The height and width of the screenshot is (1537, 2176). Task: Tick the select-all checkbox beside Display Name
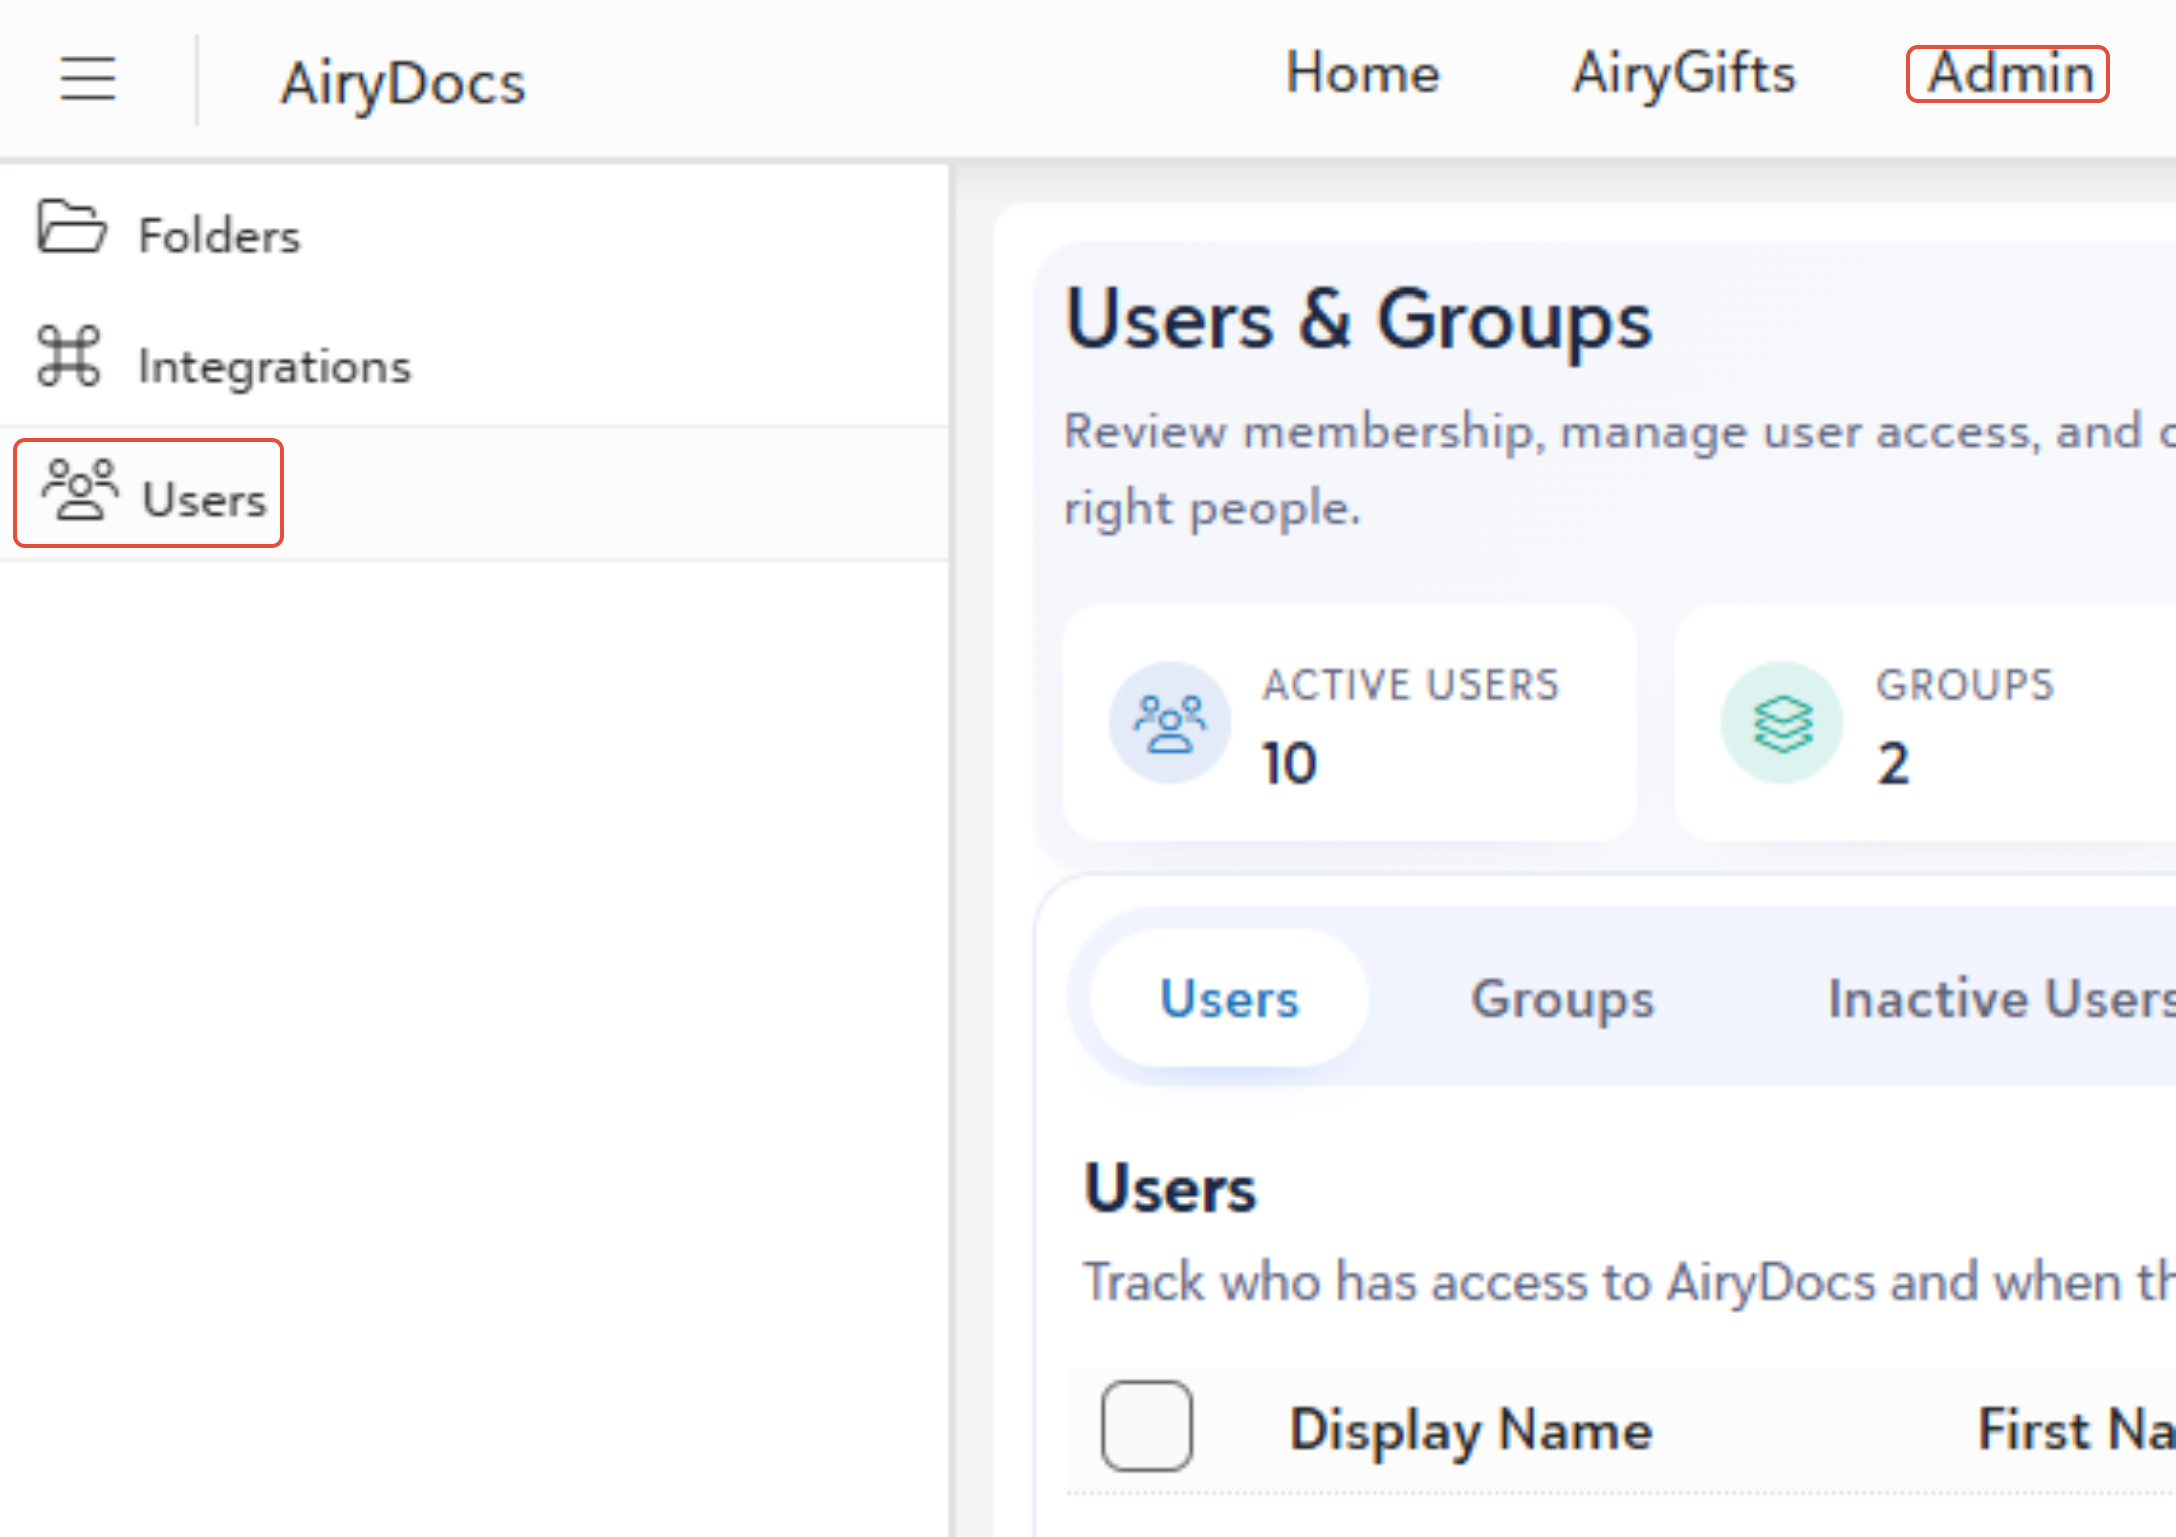pos(1146,1426)
